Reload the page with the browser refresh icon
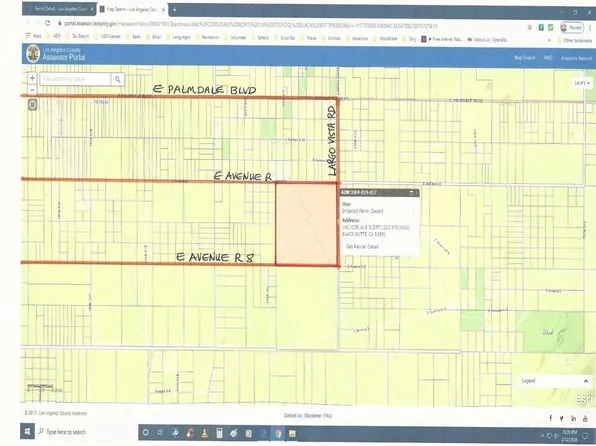Screen dimensions: 596x446 (48, 23)
